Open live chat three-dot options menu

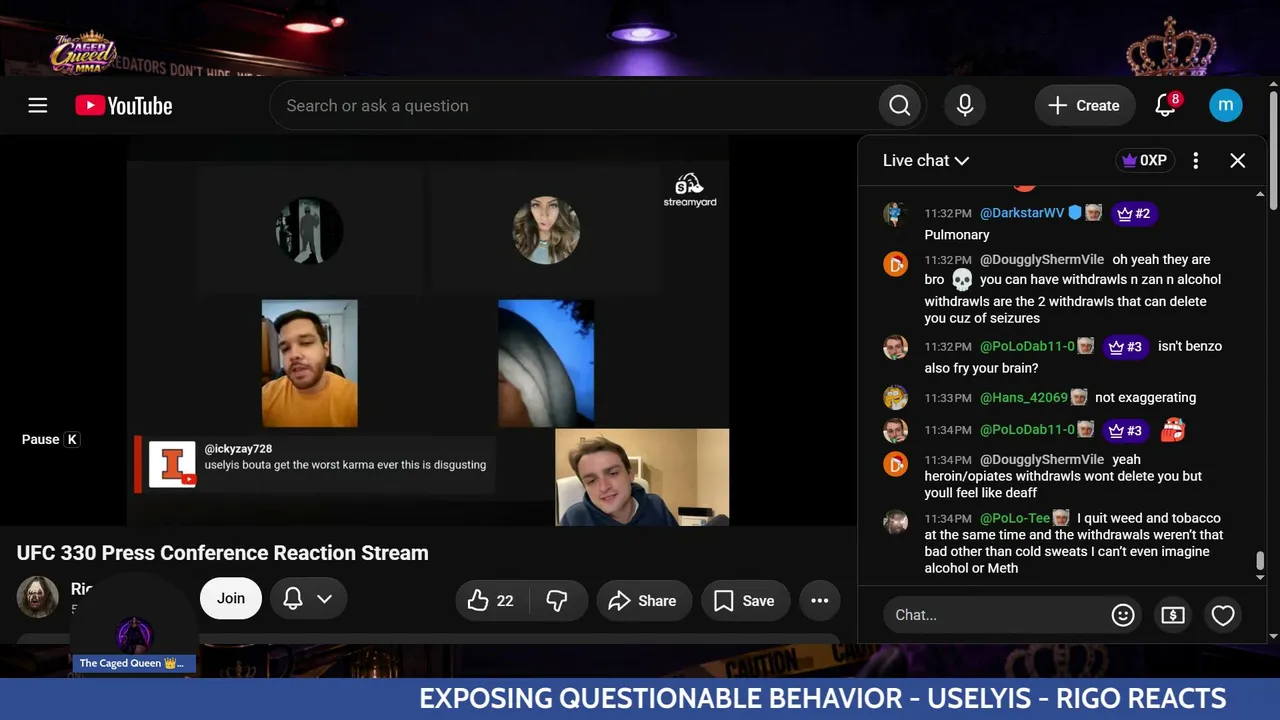pyautogui.click(x=1196, y=160)
